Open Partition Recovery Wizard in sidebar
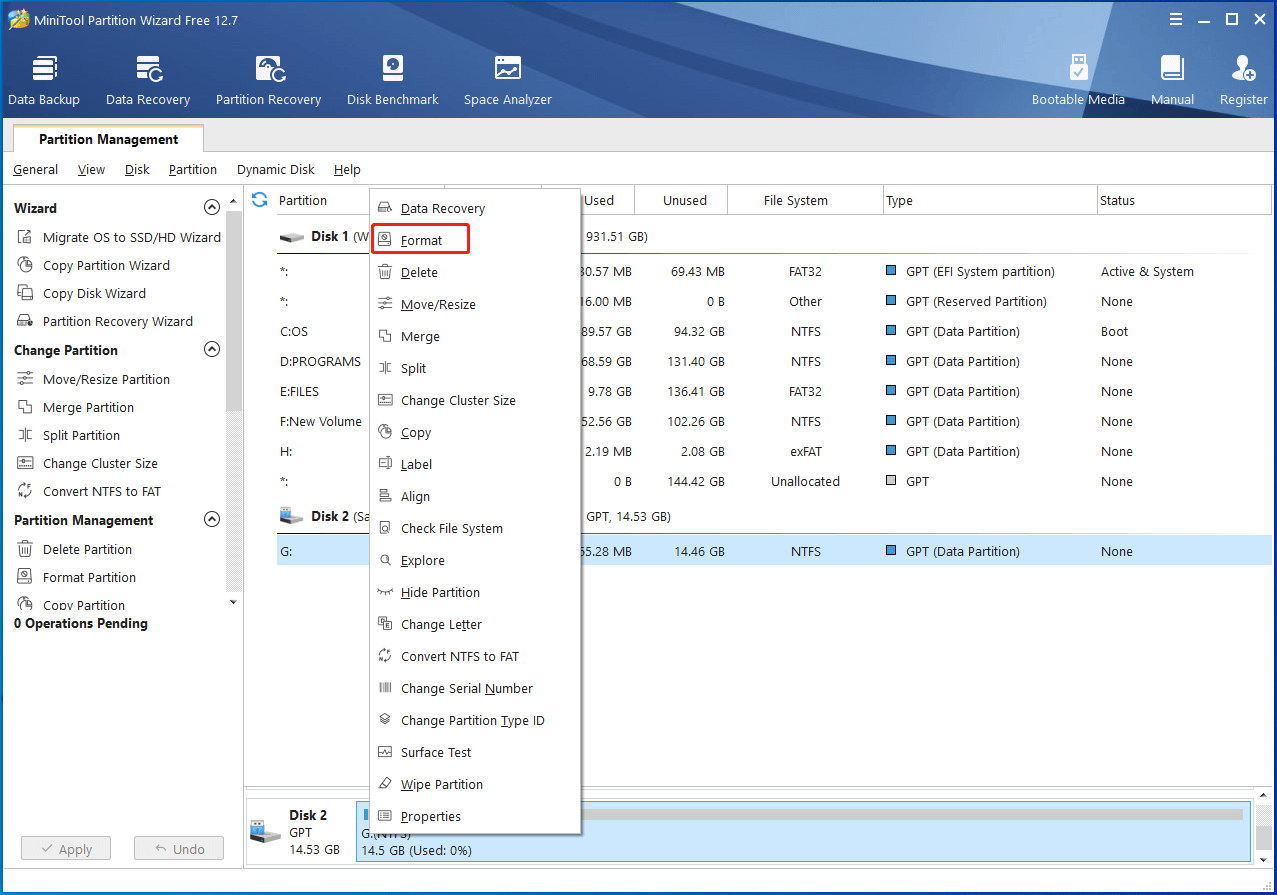Viewport: 1277px width, 895px height. (x=104, y=321)
